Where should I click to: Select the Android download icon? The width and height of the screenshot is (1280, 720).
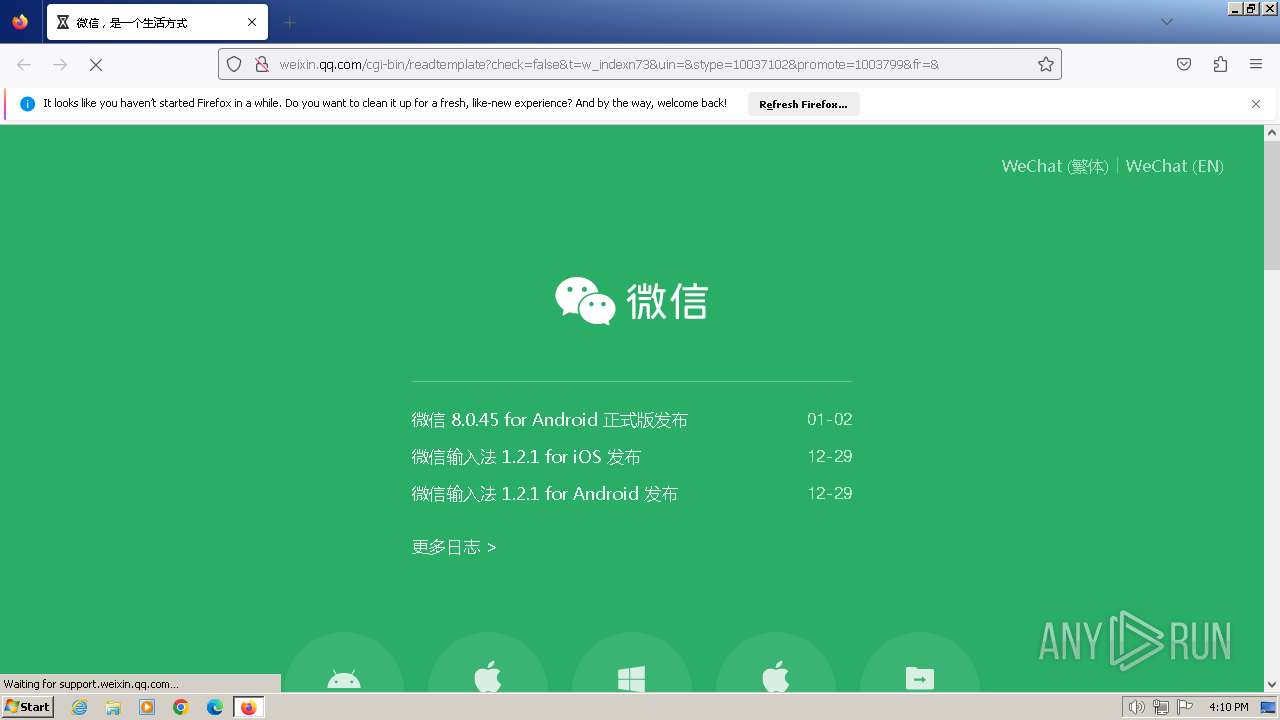coord(344,662)
